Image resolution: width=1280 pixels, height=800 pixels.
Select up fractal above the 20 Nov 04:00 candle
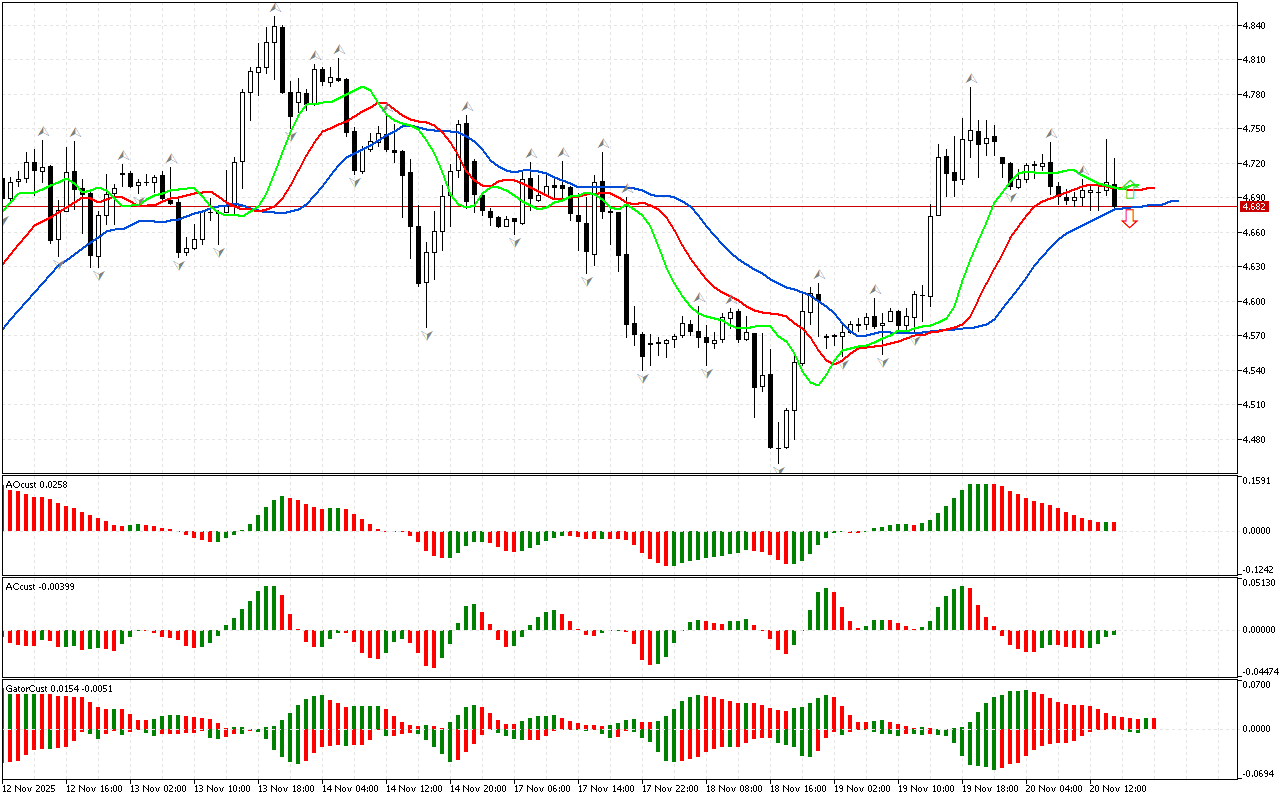coord(1051,133)
